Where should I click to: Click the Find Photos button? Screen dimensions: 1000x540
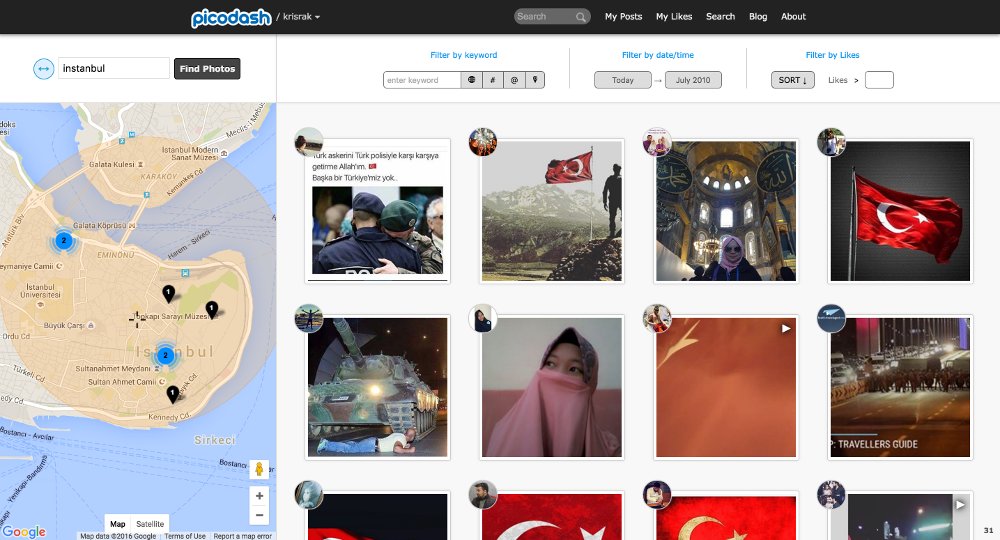[207, 68]
